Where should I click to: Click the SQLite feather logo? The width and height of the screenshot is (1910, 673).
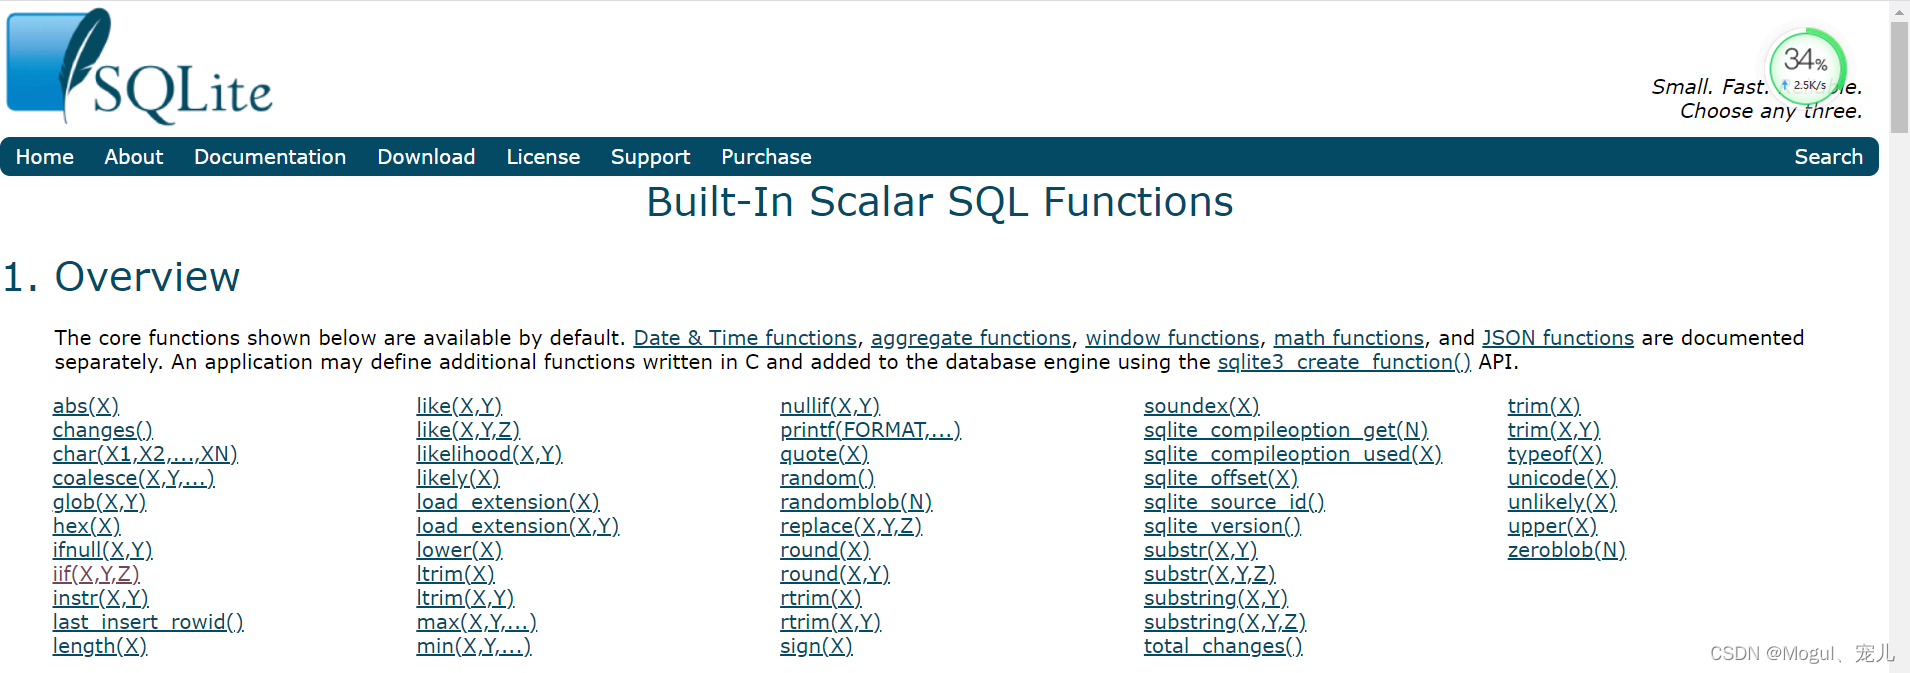click(x=139, y=67)
